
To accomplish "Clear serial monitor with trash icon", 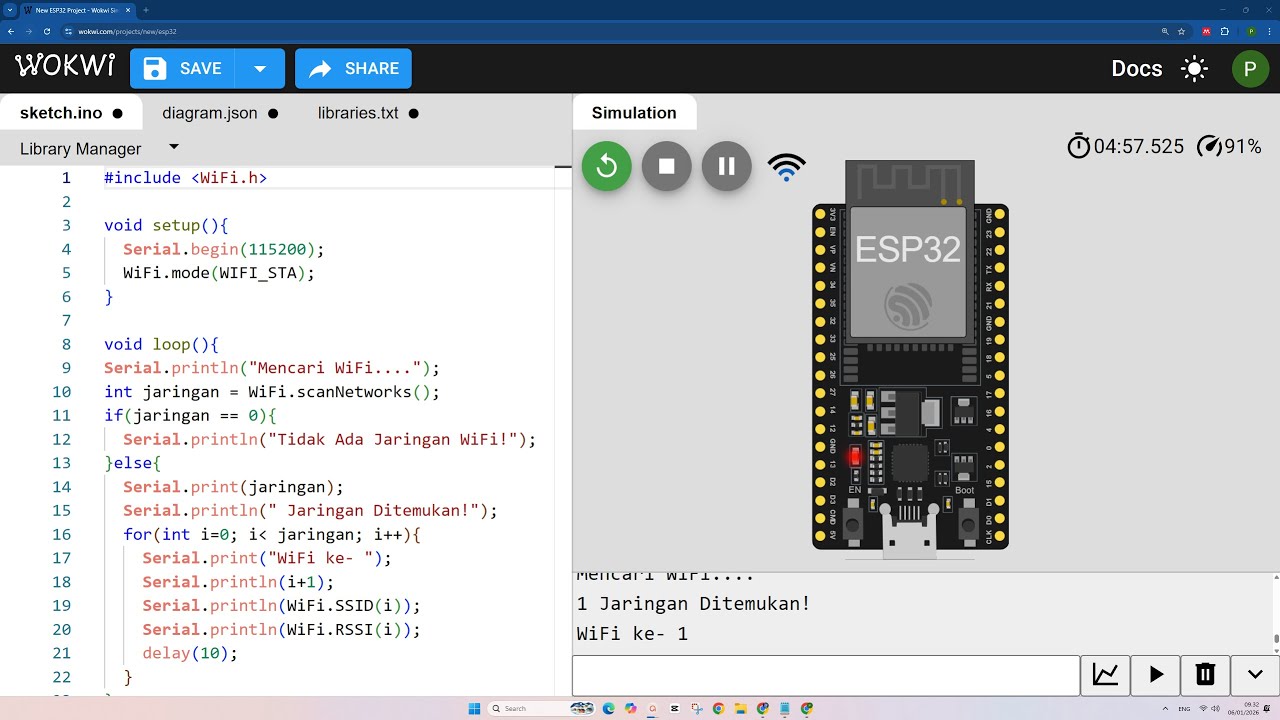I will point(1206,675).
